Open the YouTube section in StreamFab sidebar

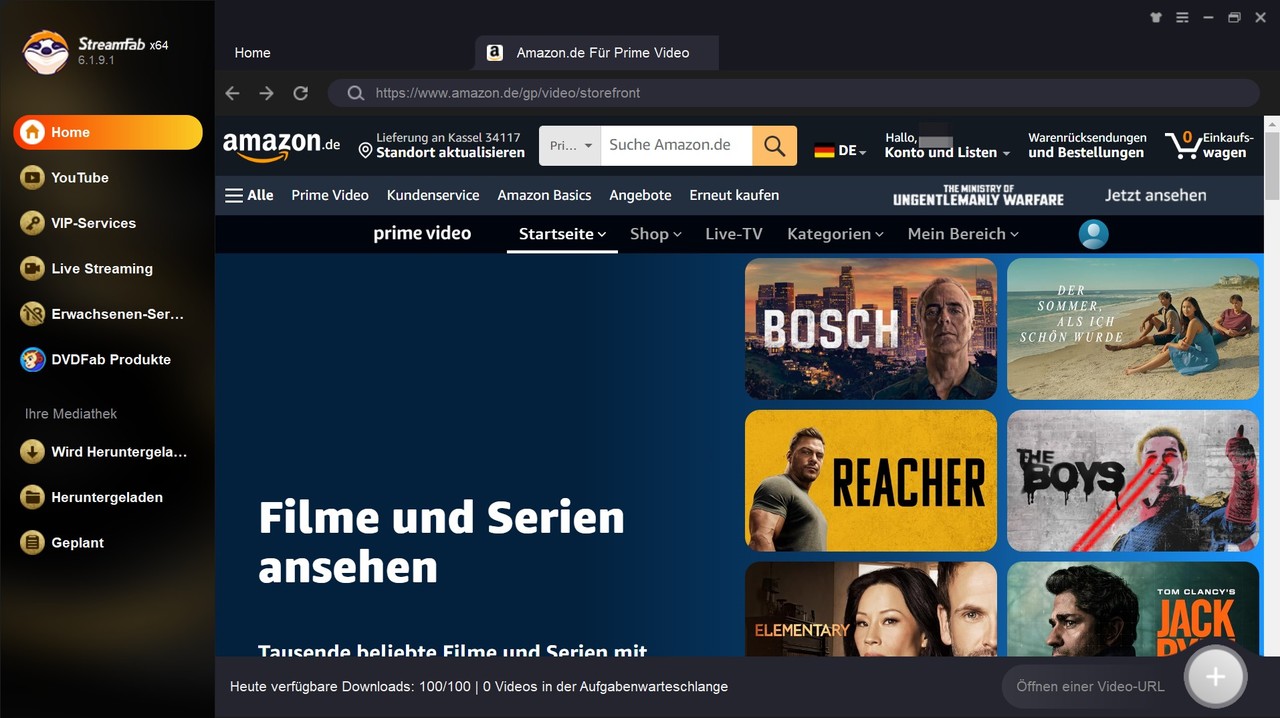[x=78, y=177]
